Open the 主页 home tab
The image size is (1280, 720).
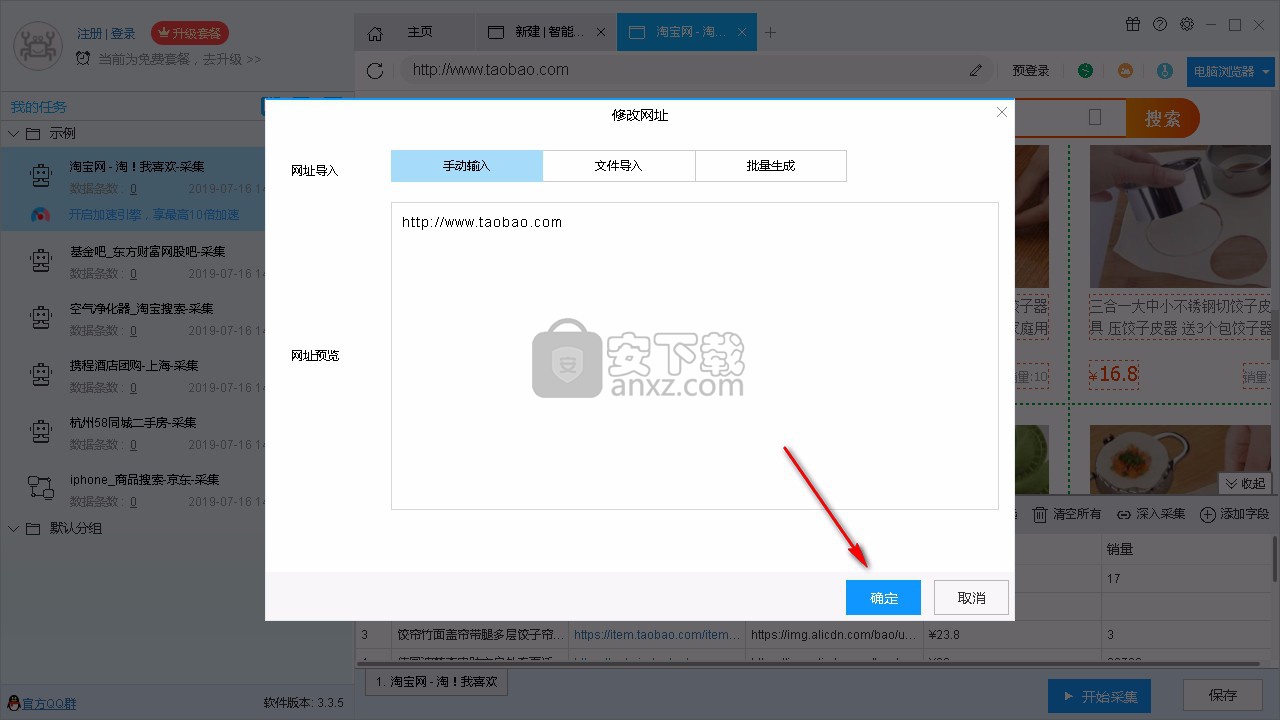point(420,32)
